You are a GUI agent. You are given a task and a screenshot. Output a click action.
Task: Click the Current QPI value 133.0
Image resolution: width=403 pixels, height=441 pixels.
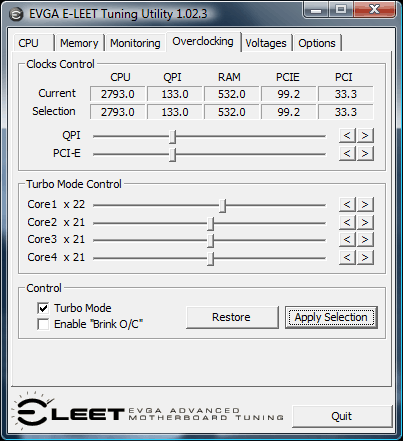pyautogui.click(x=175, y=94)
